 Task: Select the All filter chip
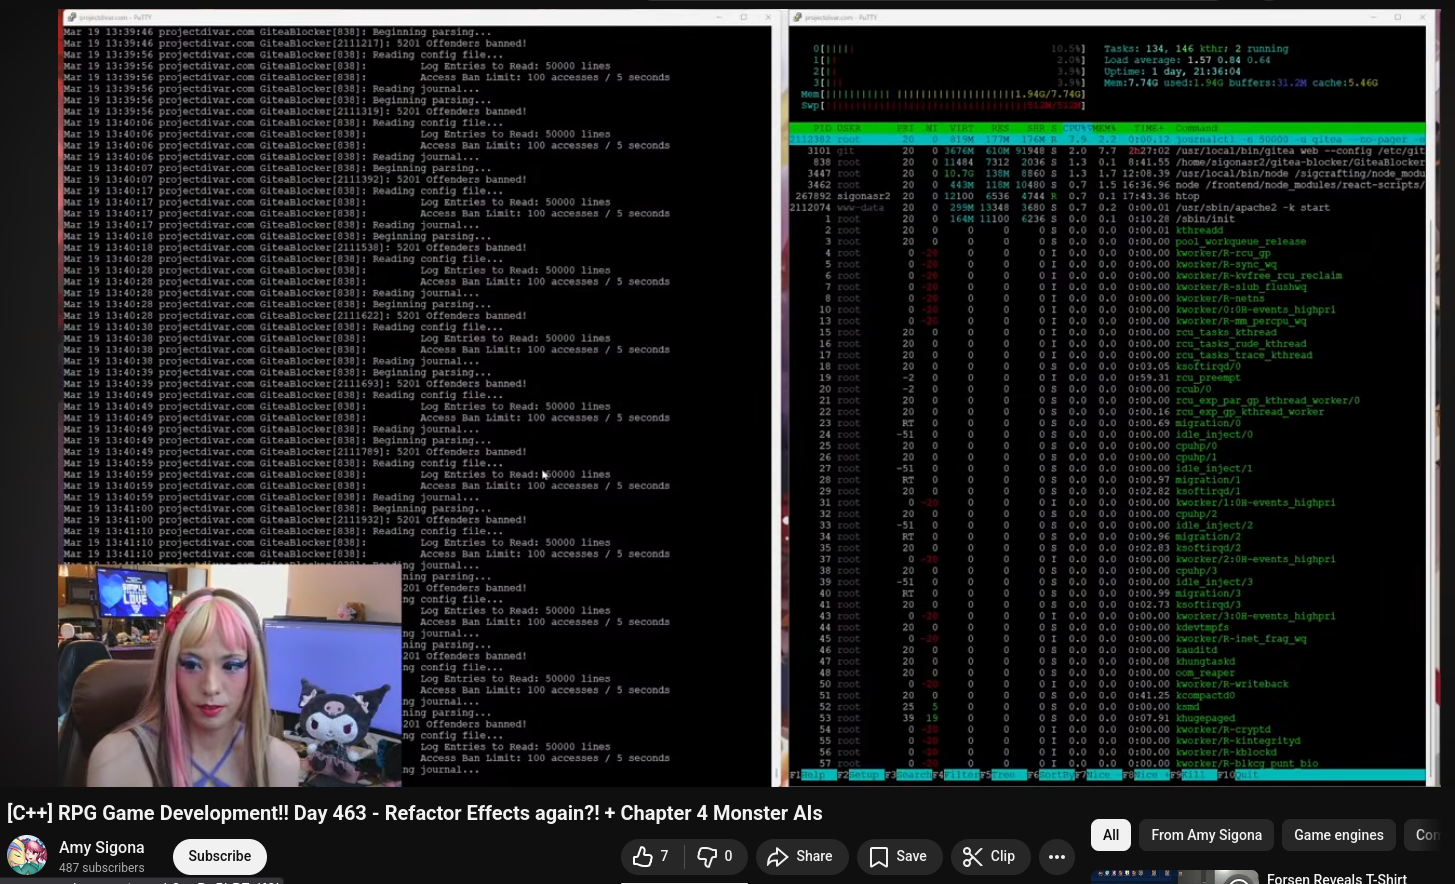coord(1111,835)
